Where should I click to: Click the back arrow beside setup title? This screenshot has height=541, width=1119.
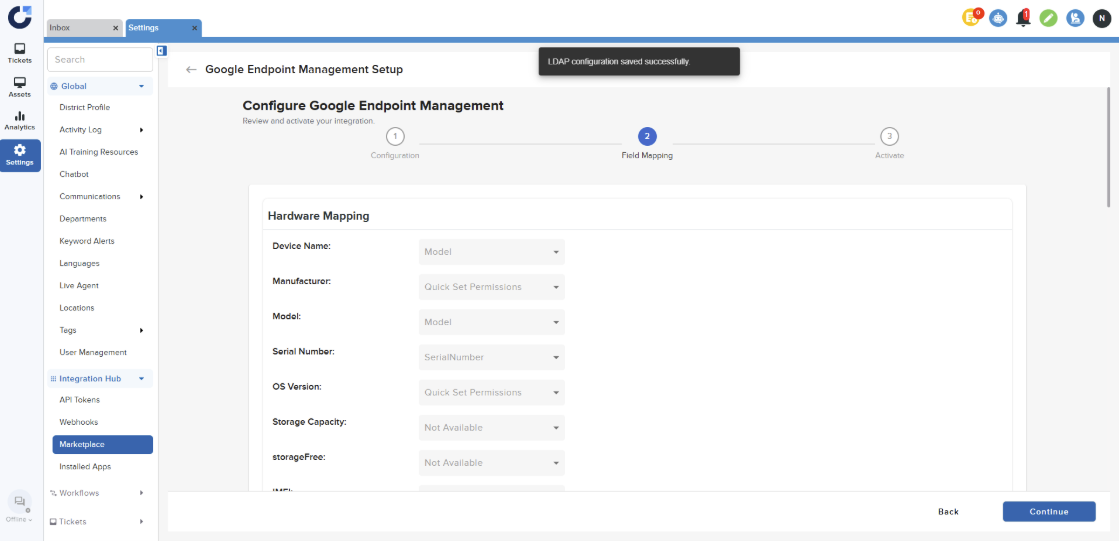click(191, 70)
